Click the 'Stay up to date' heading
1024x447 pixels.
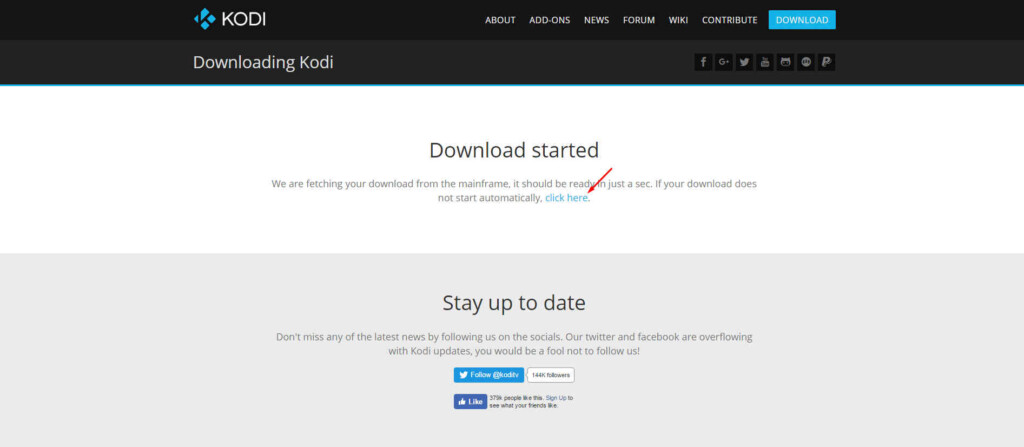coord(514,303)
